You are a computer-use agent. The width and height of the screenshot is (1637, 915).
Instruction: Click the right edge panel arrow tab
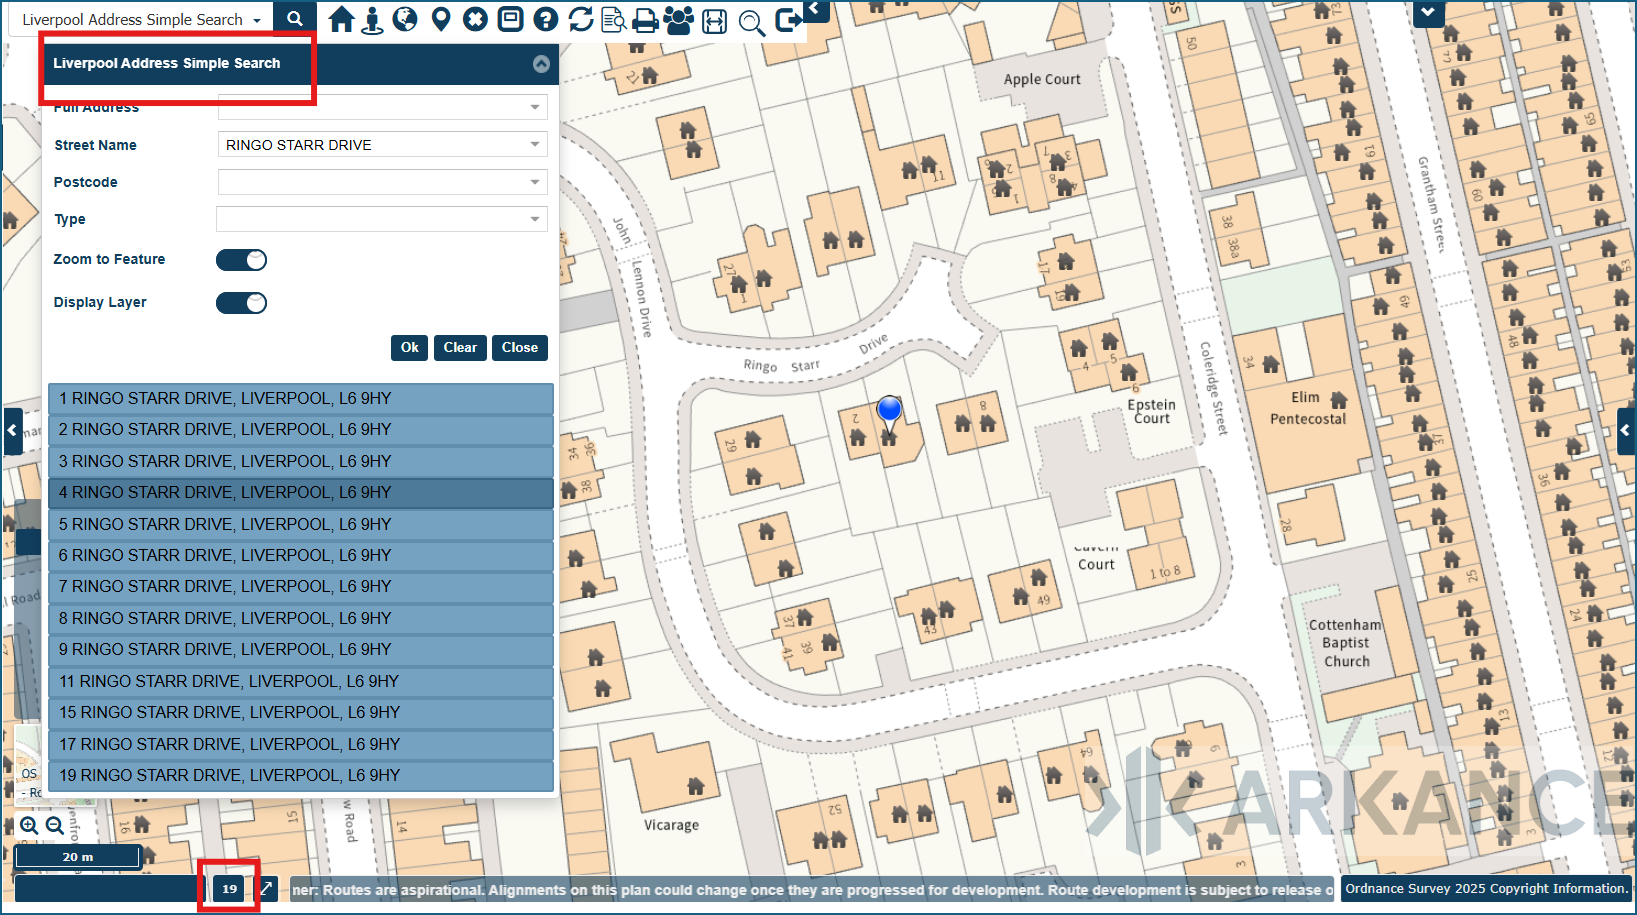pos(1625,431)
